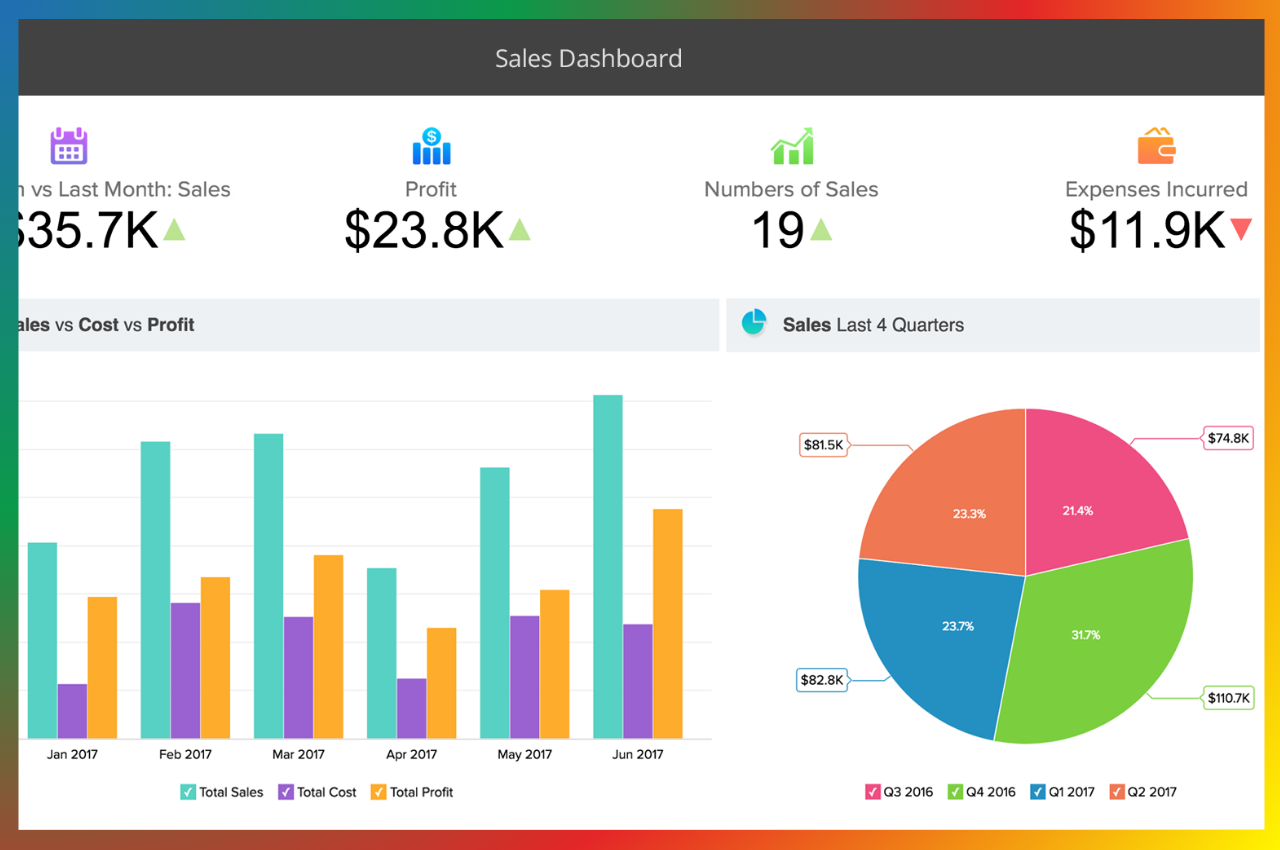Click the green growth chart icon
The height and width of the screenshot is (850, 1280).
(x=791, y=146)
